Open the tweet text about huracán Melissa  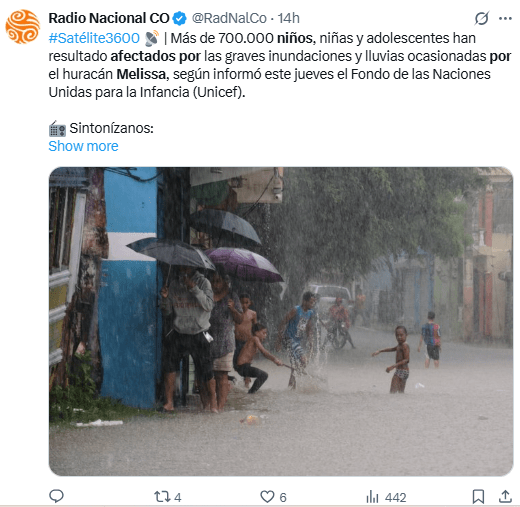pyautogui.click(x=279, y=65)
